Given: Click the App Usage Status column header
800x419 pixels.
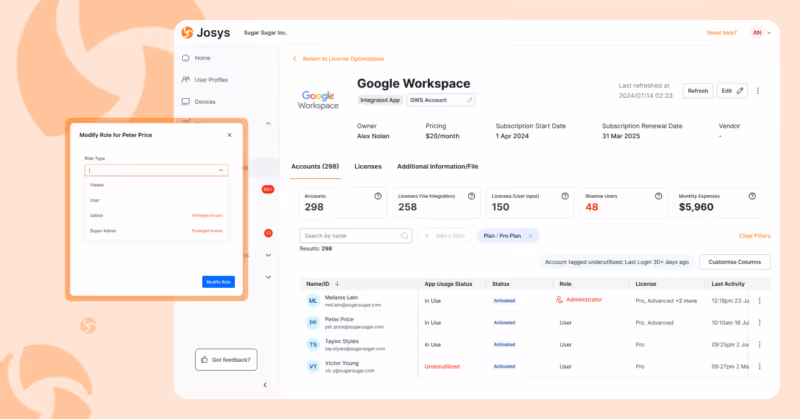Looking at the screenshot, I should tap(448, 284).
